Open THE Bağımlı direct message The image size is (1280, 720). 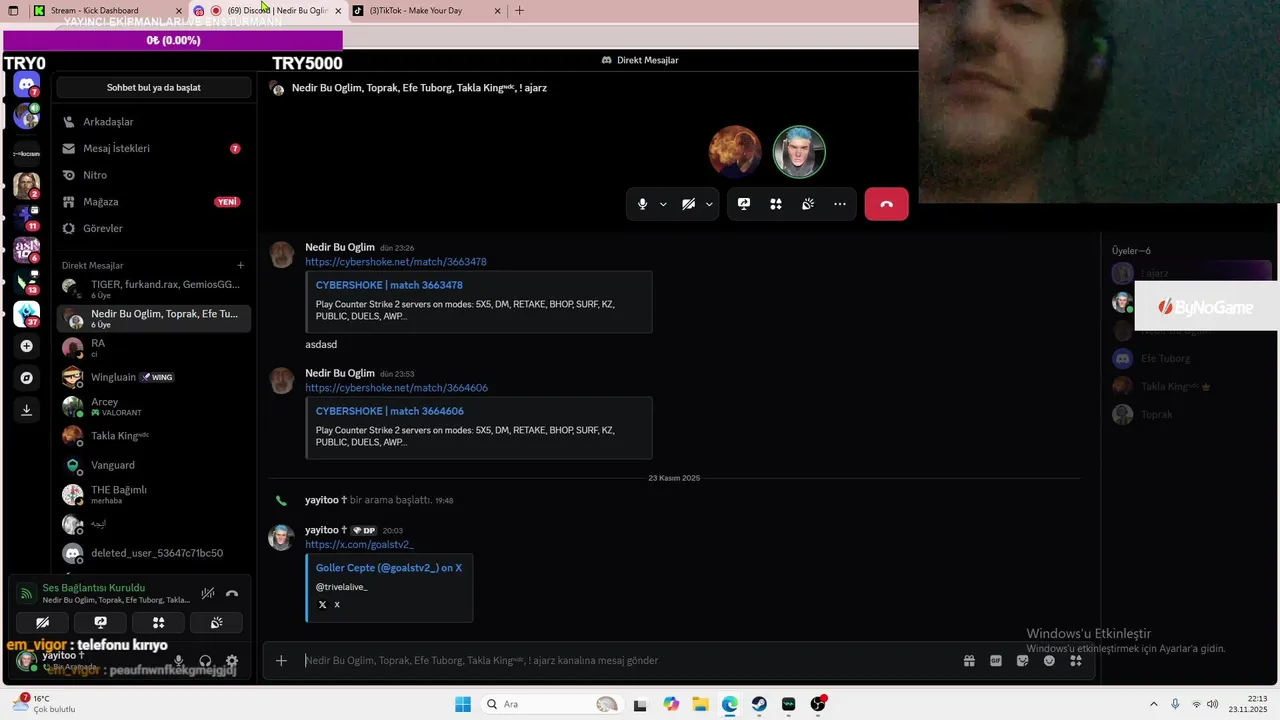click(x=153, y=494)
